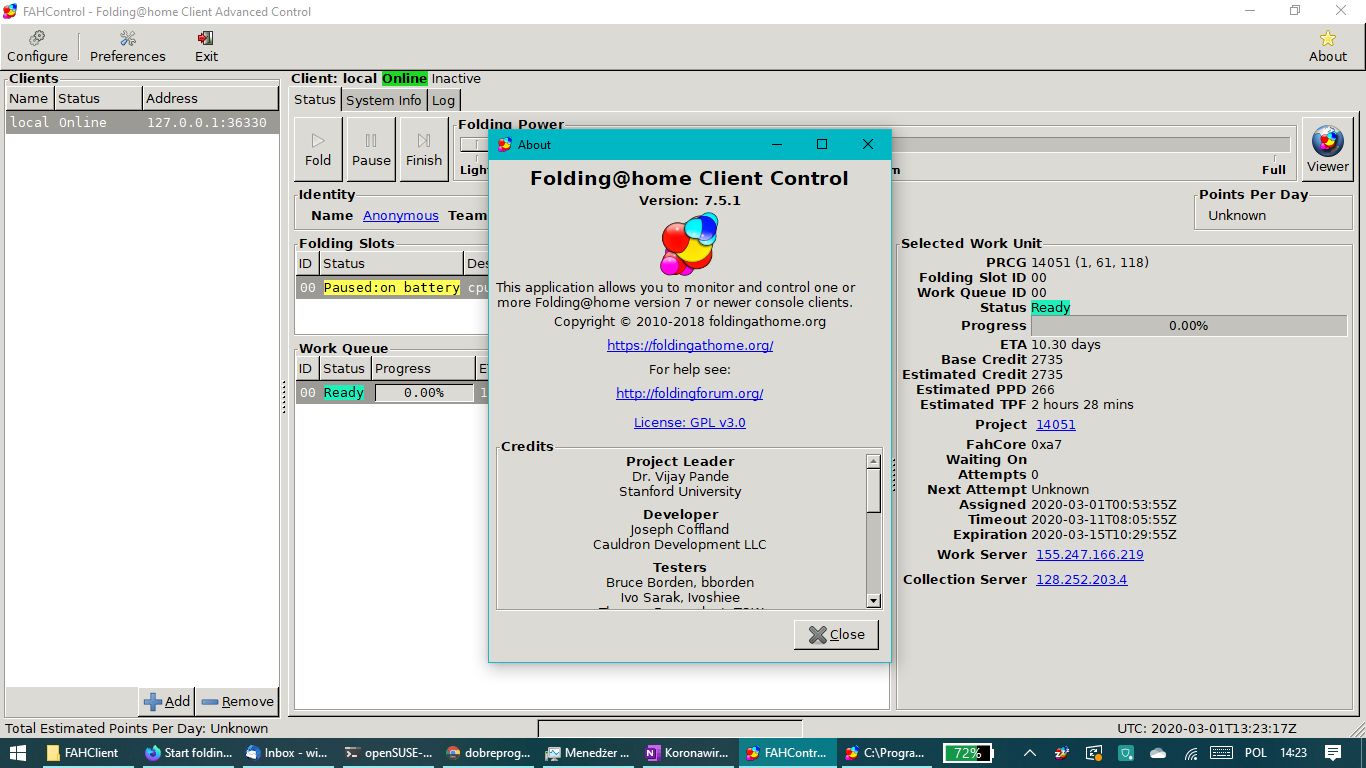Click the POL language indicator
The width and height of the screenshot is (1366, 768).
click(1255, 753)
